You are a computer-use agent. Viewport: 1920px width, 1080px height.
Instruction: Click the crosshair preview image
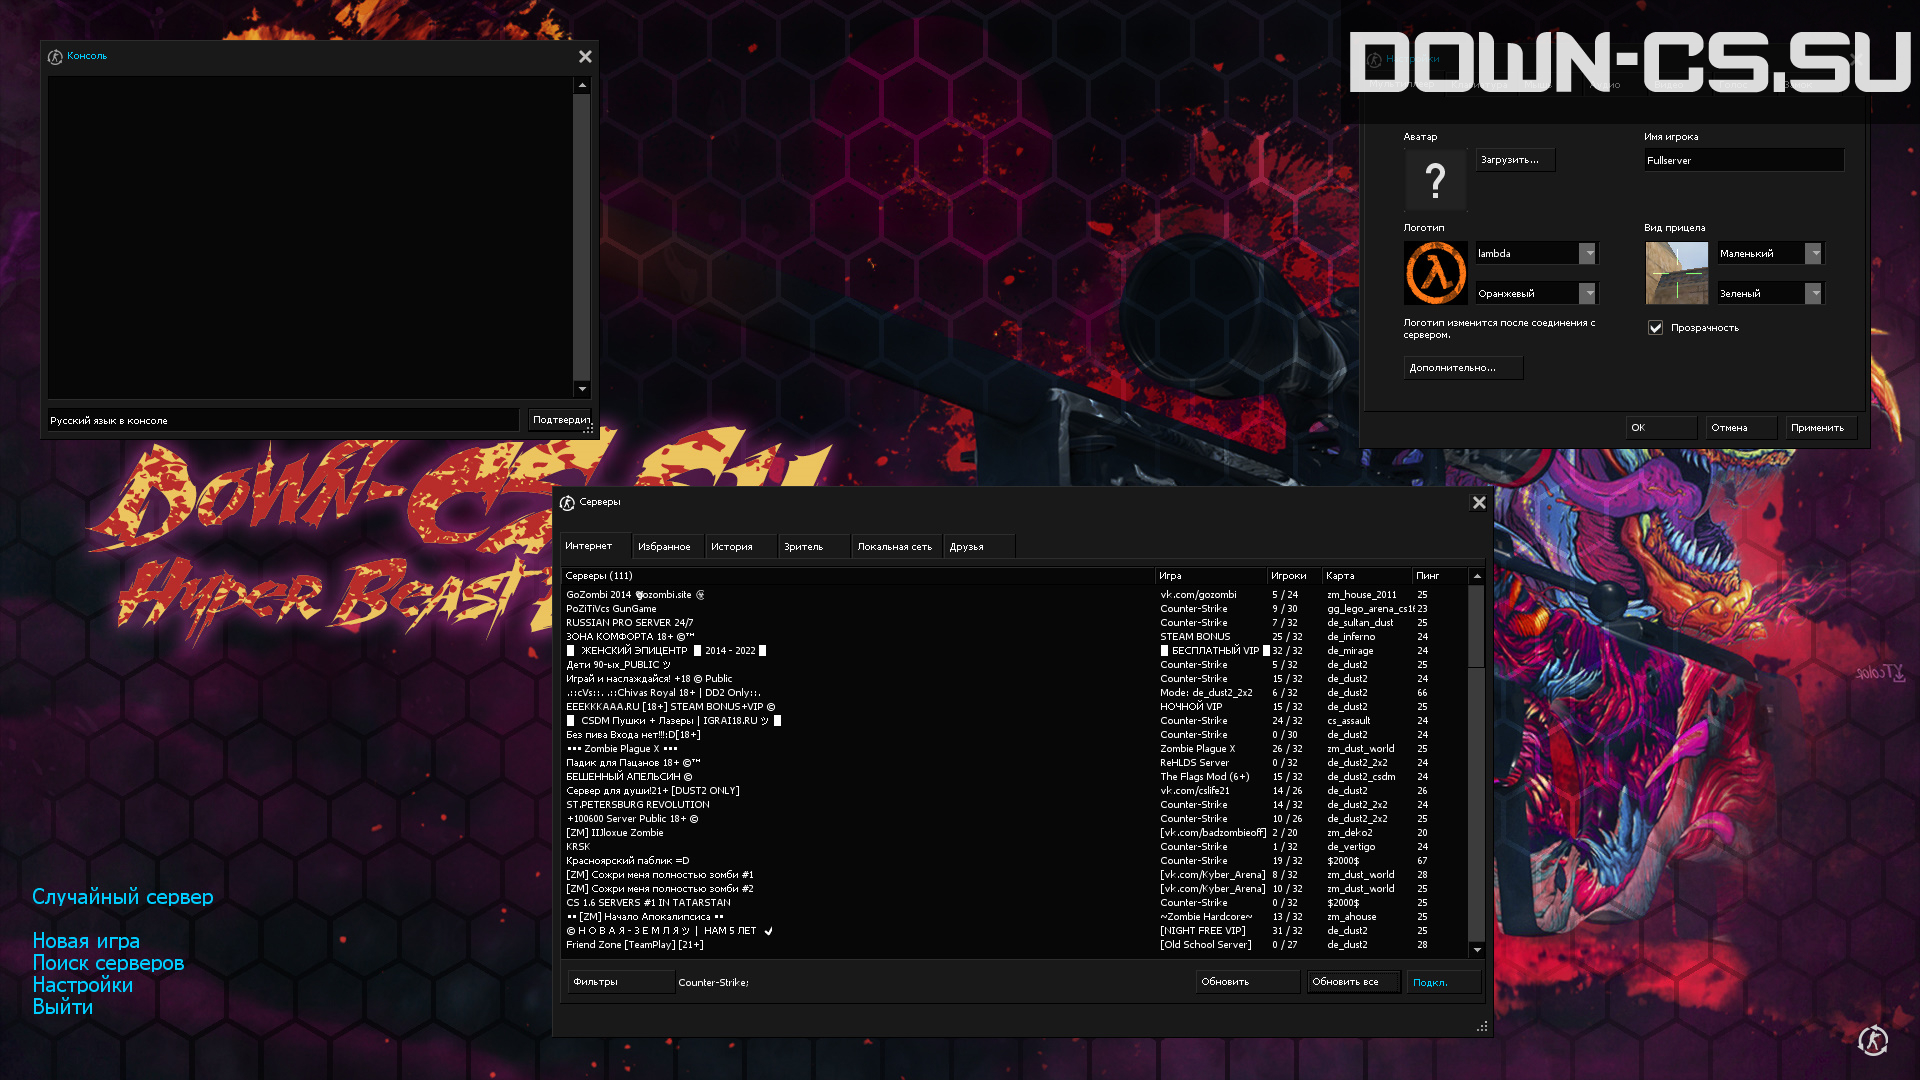click(x=1677, y=273)
